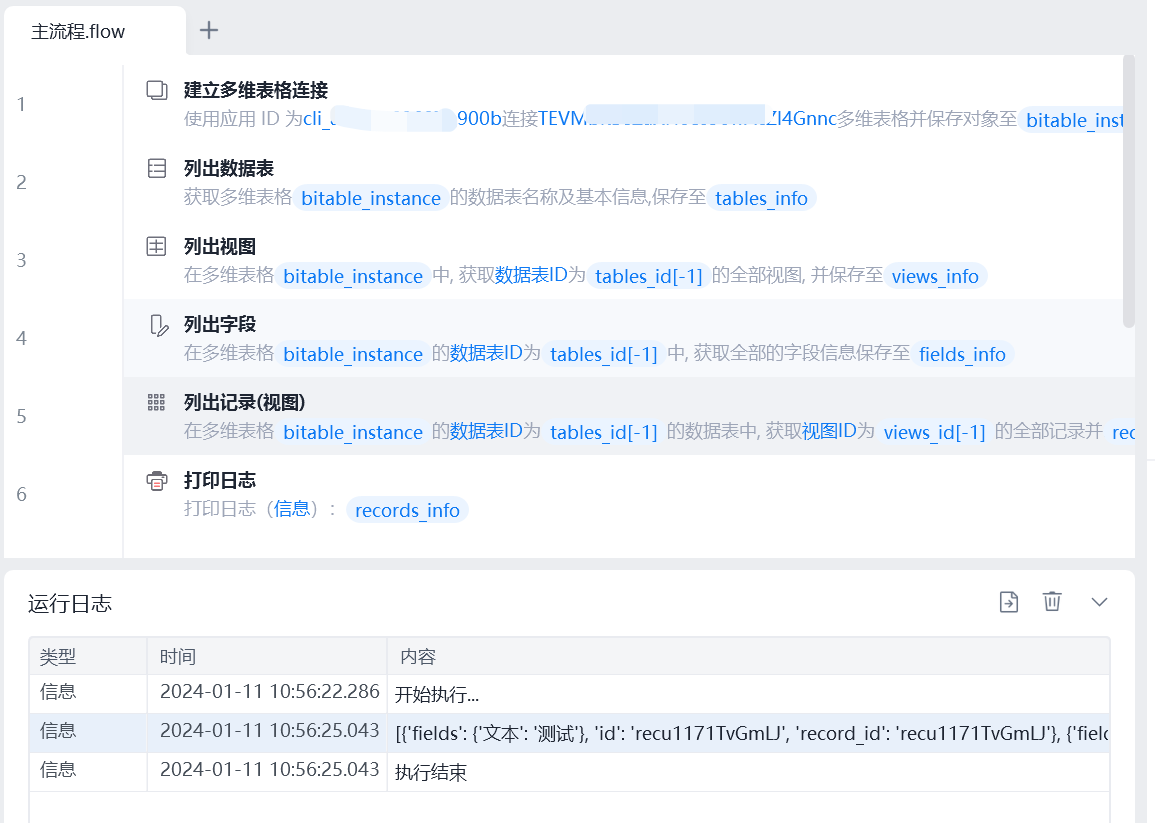1155x823 pixels.
Task: Select the 列出视图 step icon
Action: tap(157, 247)
